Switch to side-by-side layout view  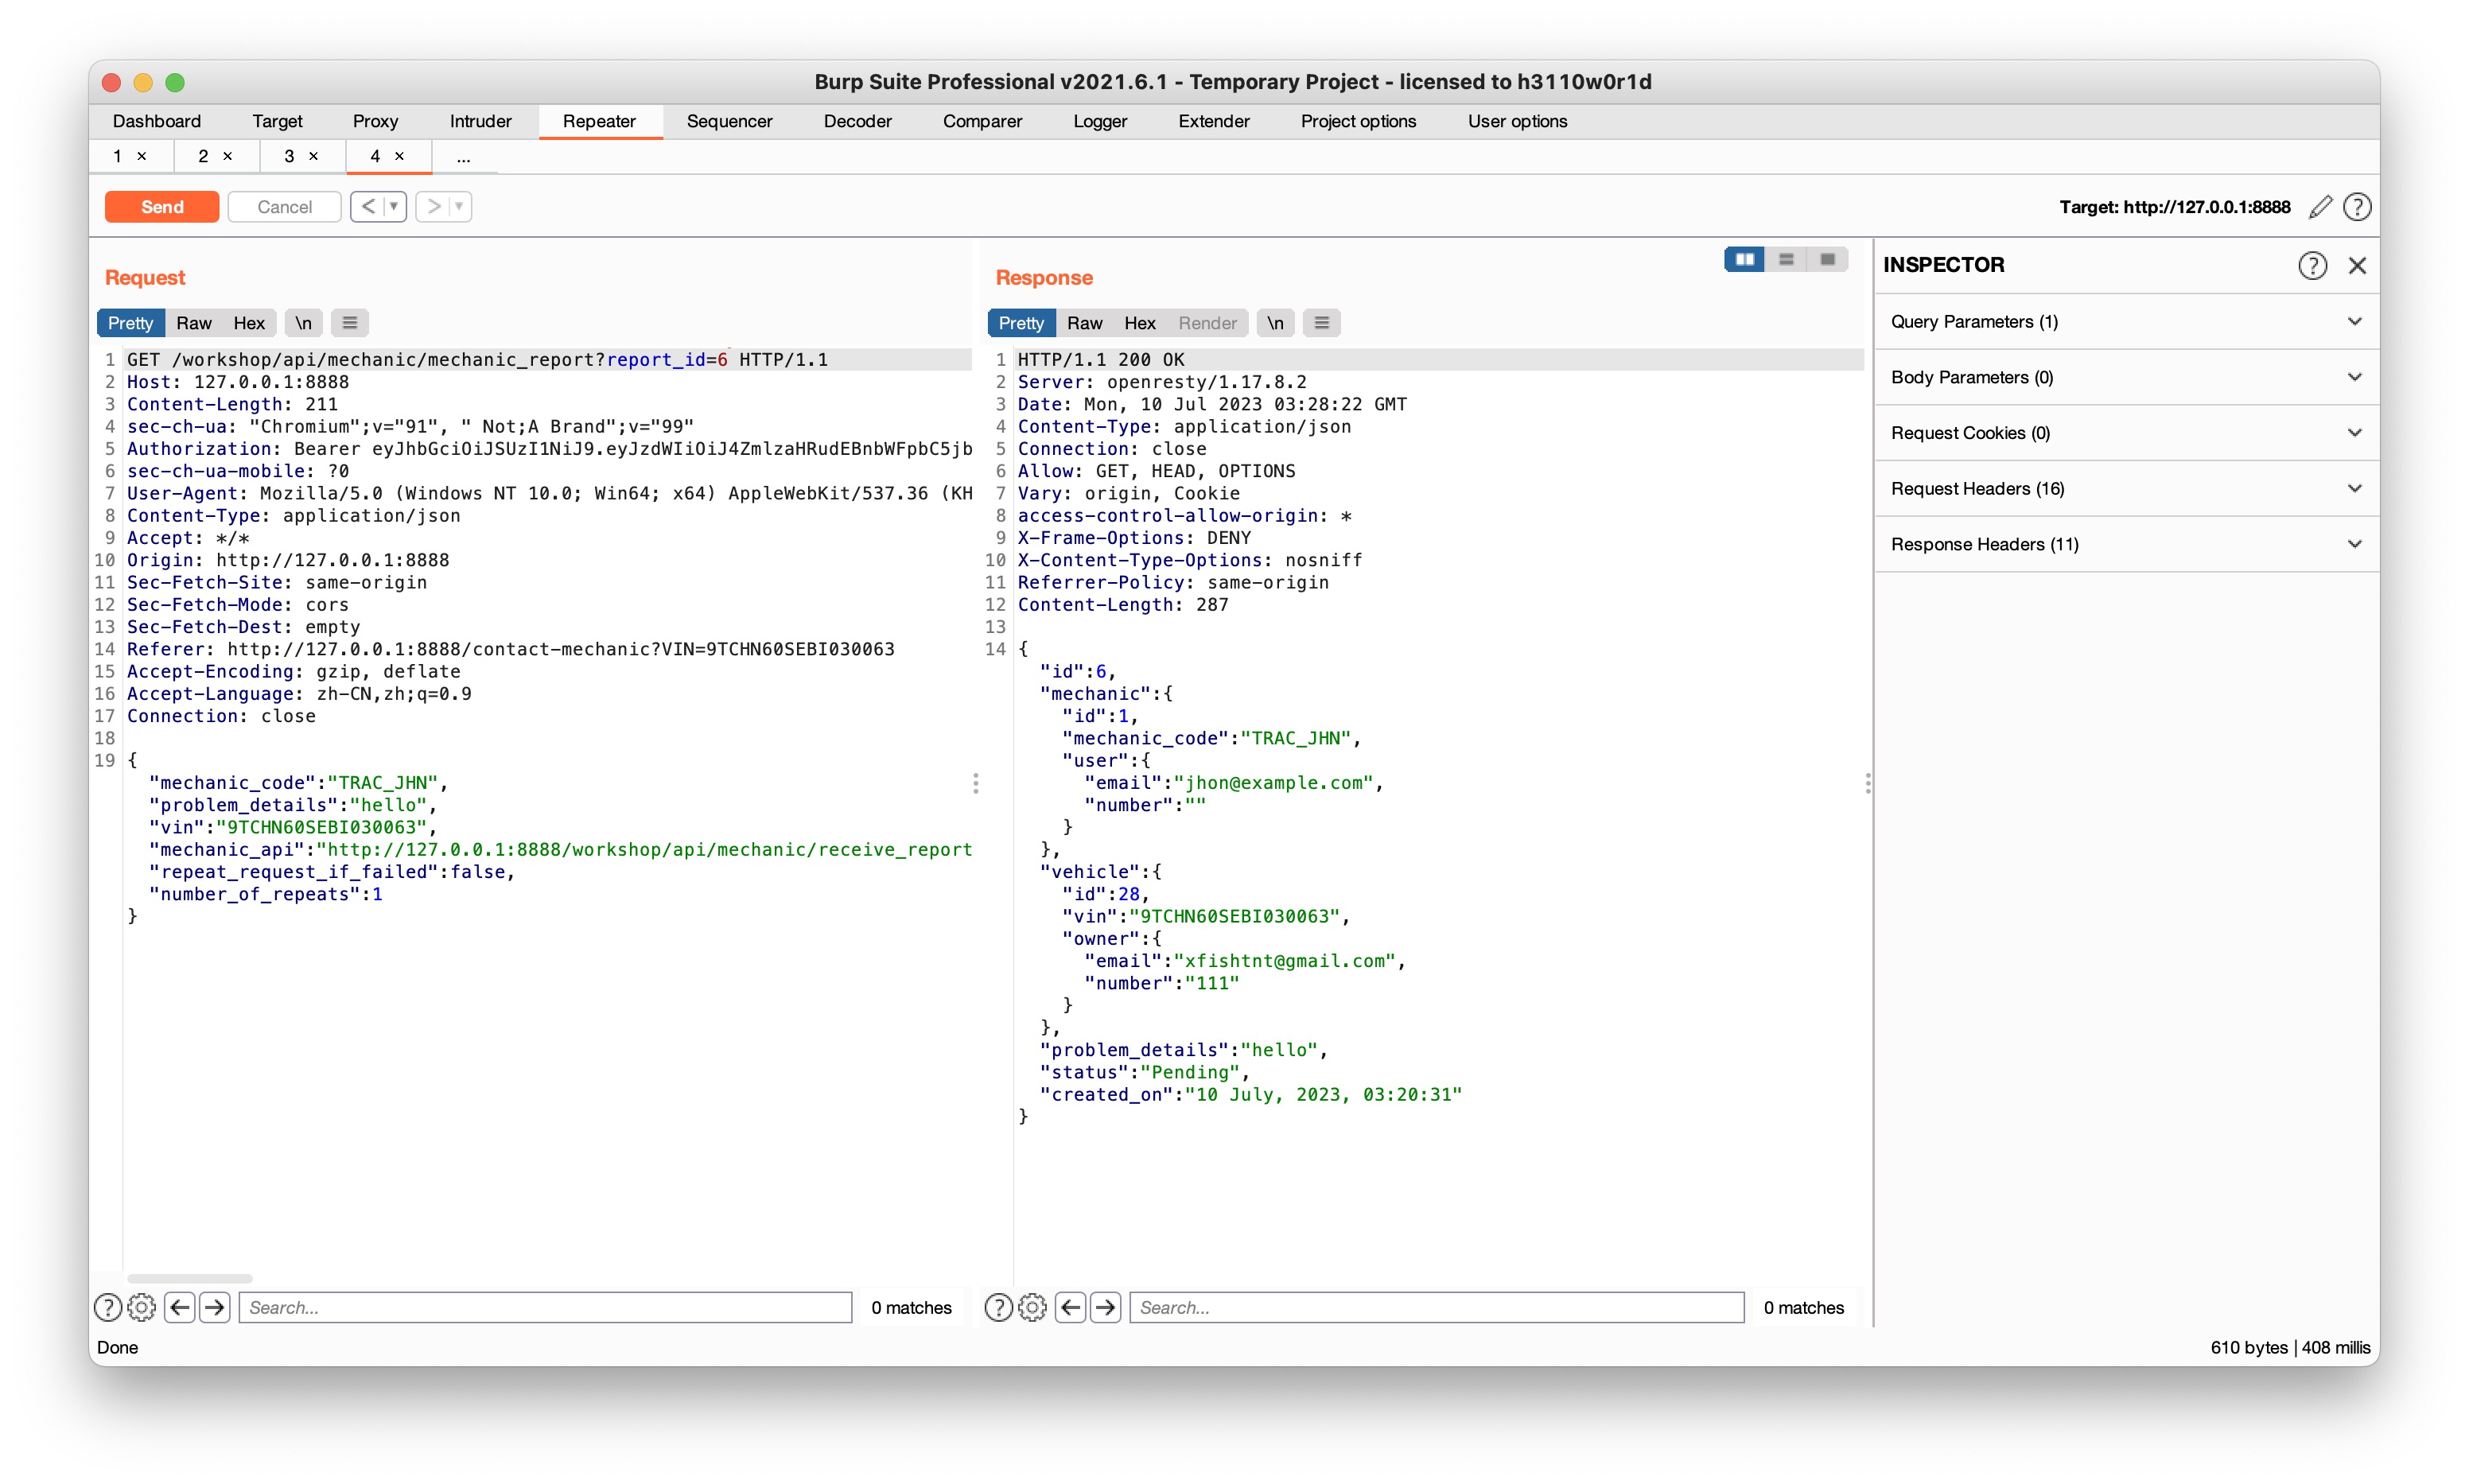(x=1744, y=260)
